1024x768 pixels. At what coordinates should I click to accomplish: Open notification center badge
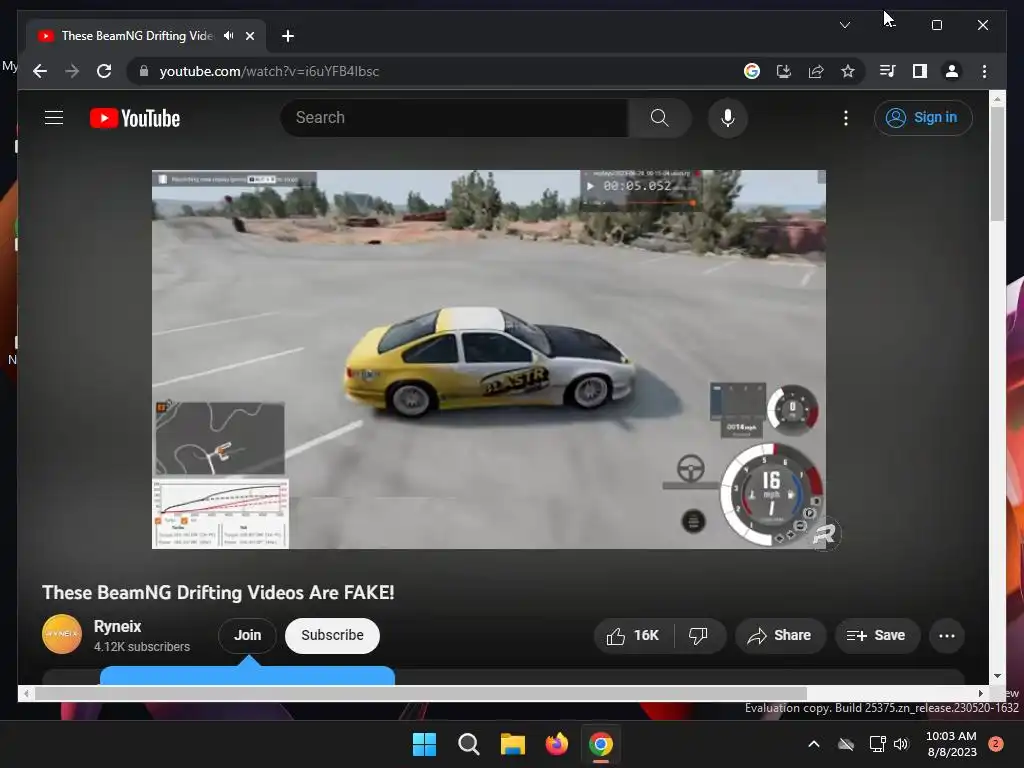tap(996, 744)
